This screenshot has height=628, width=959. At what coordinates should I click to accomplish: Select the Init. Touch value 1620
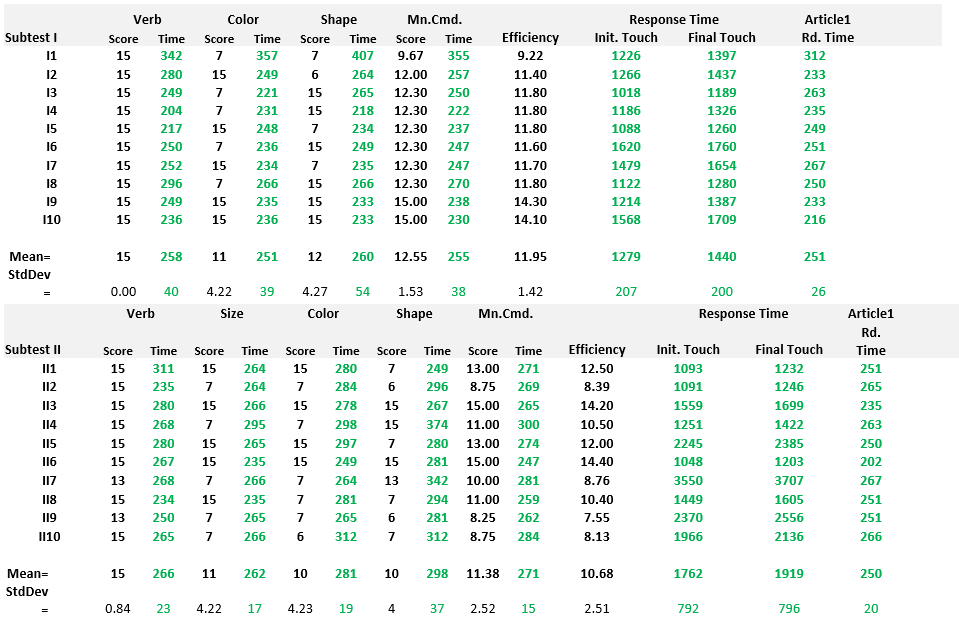click(626, 147)
